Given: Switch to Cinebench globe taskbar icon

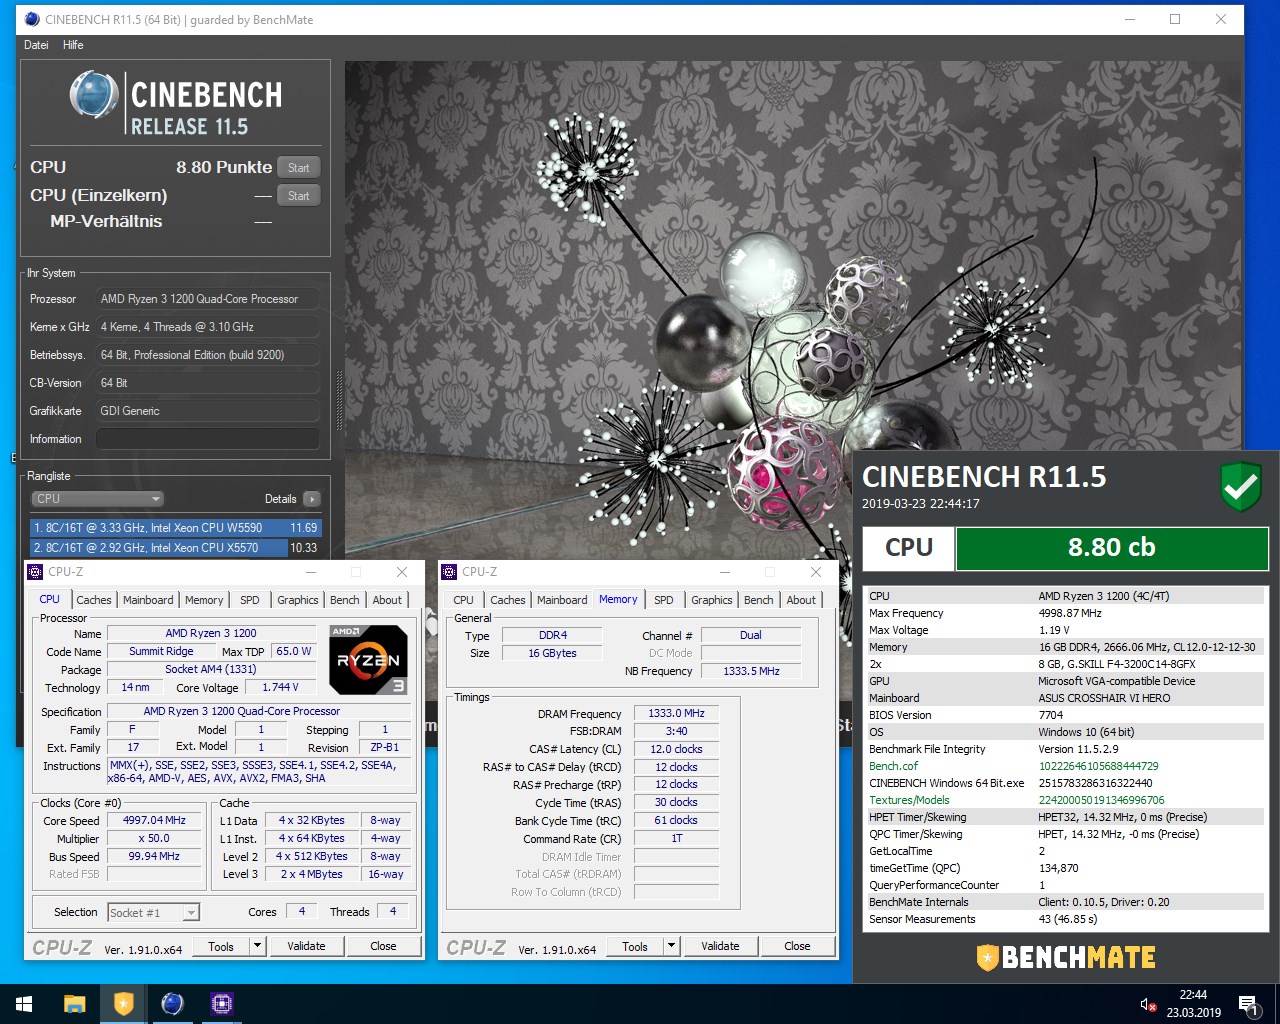Looking at the screenshot, I should coord(172,1004).
